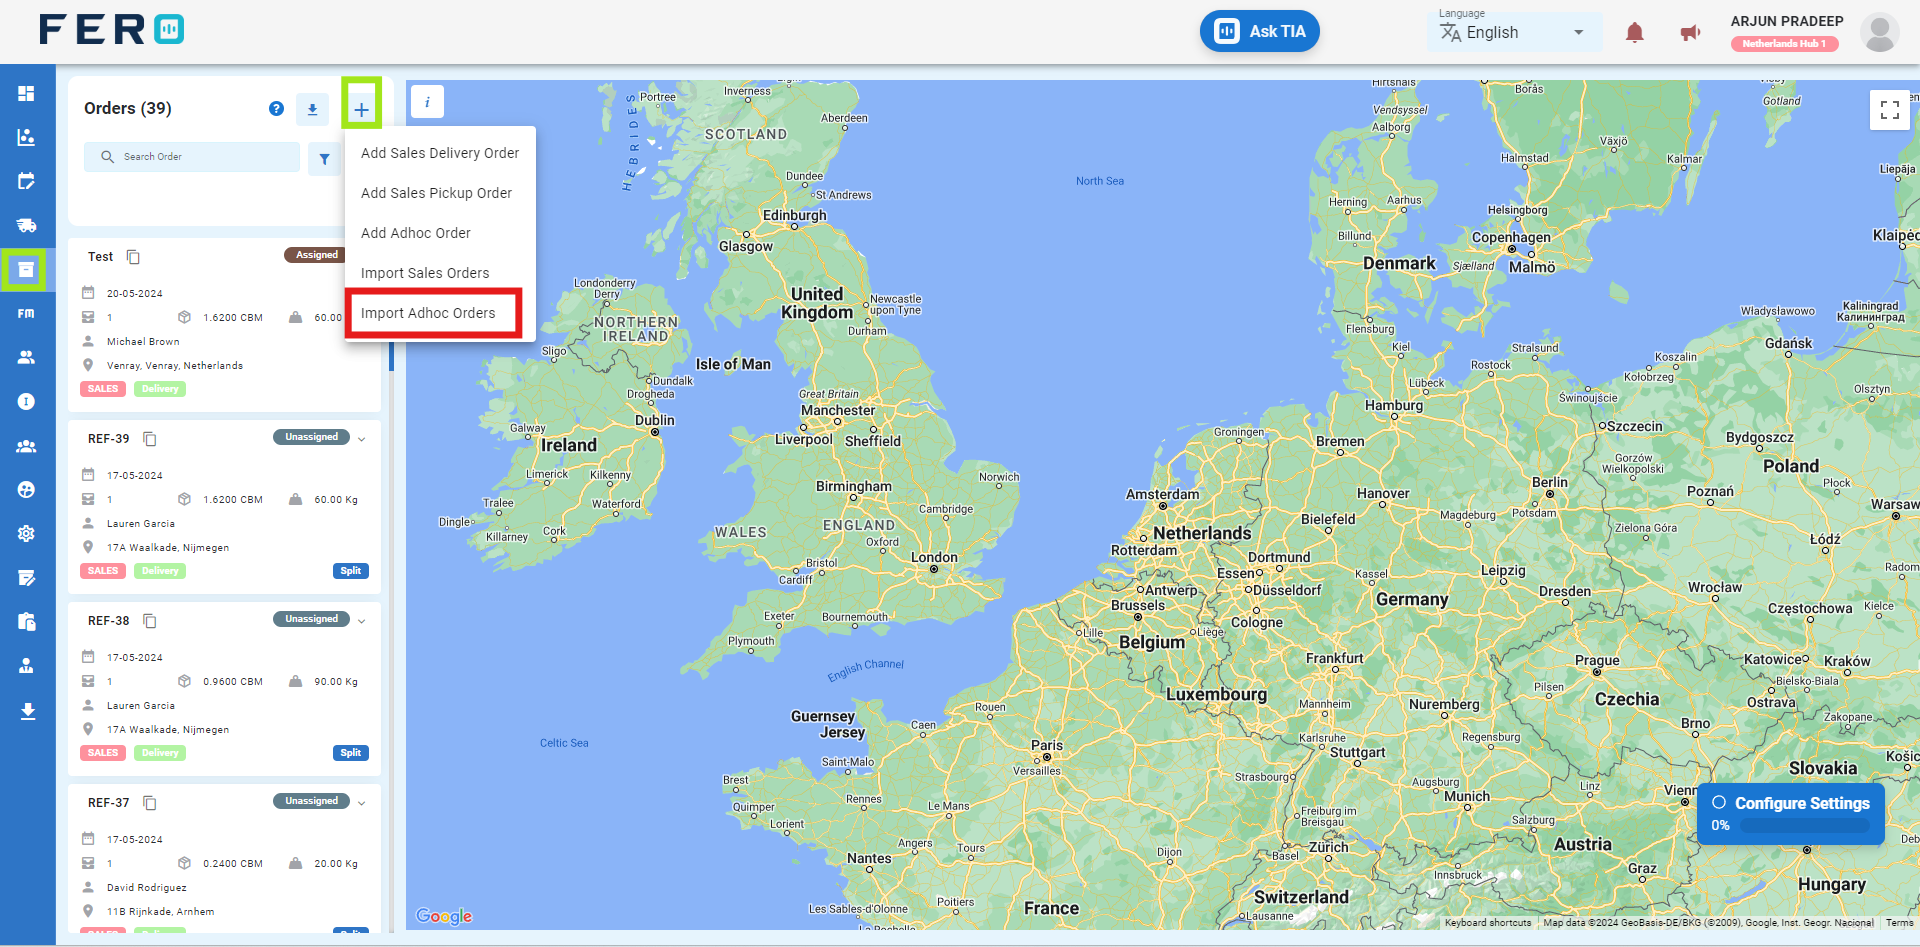Image resolution: width=1920 pixels, height=947 pixels.
Task: Click the Assigned status on Test order
Action: pyautogui.click(x=315, y=255)
